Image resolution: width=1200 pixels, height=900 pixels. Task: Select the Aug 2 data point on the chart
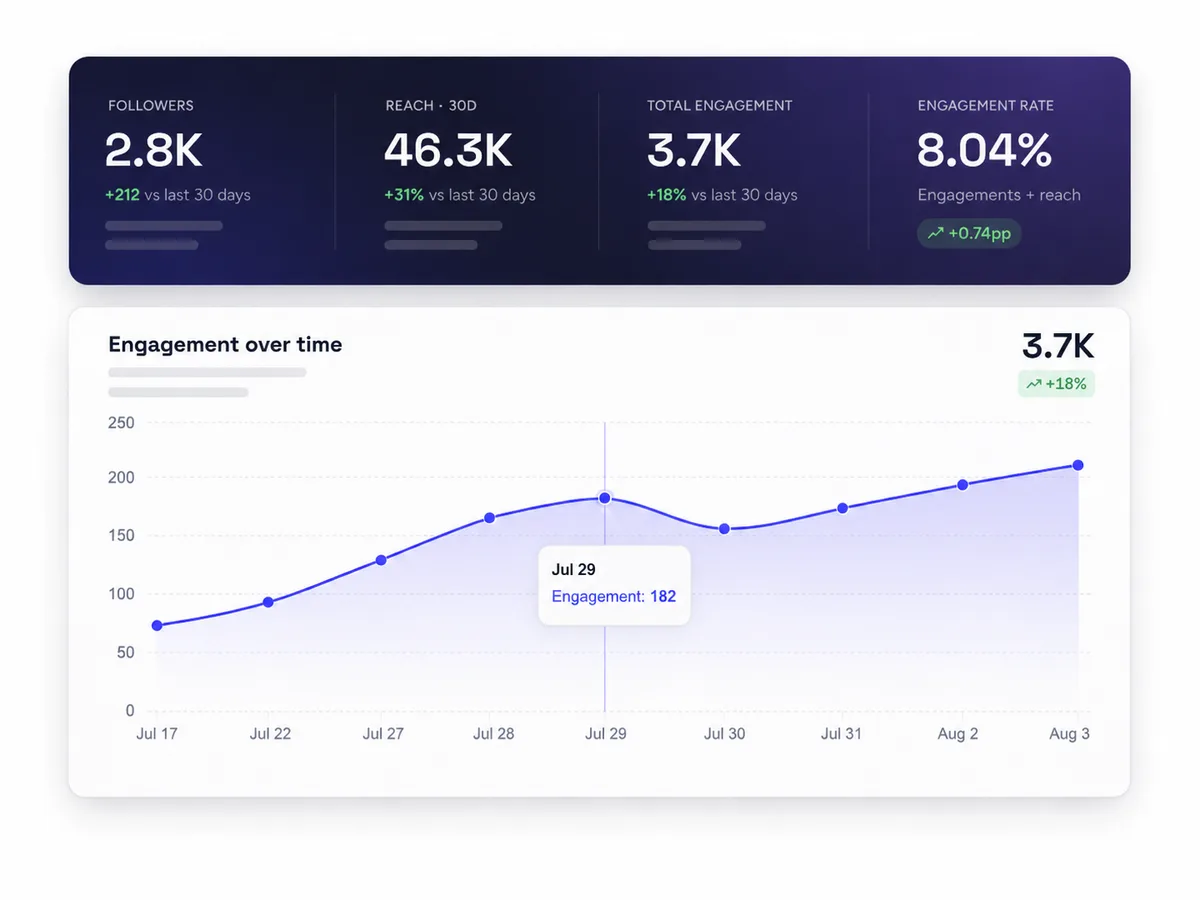tap(962, 485)
